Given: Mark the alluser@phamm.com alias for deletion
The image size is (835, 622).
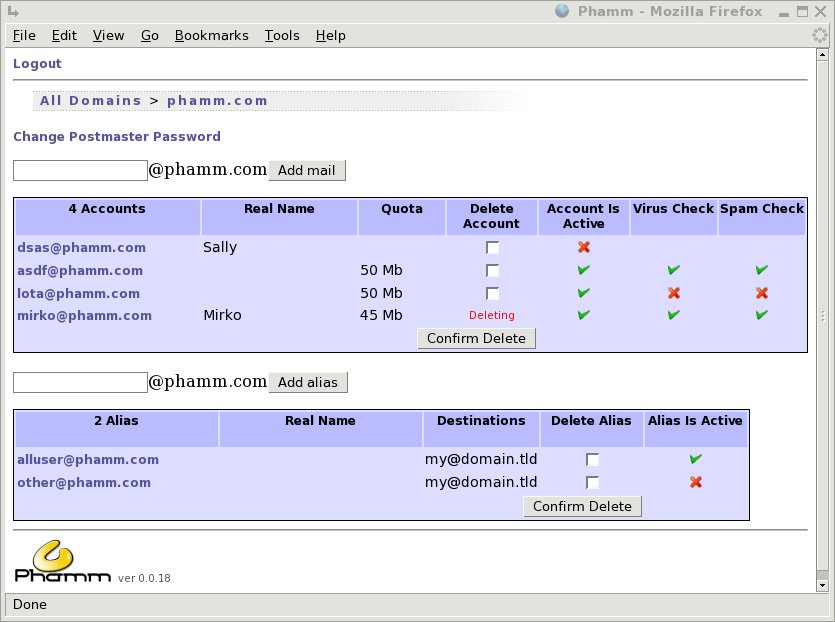Looking at the screenshot, I should (x=593, y=460).
